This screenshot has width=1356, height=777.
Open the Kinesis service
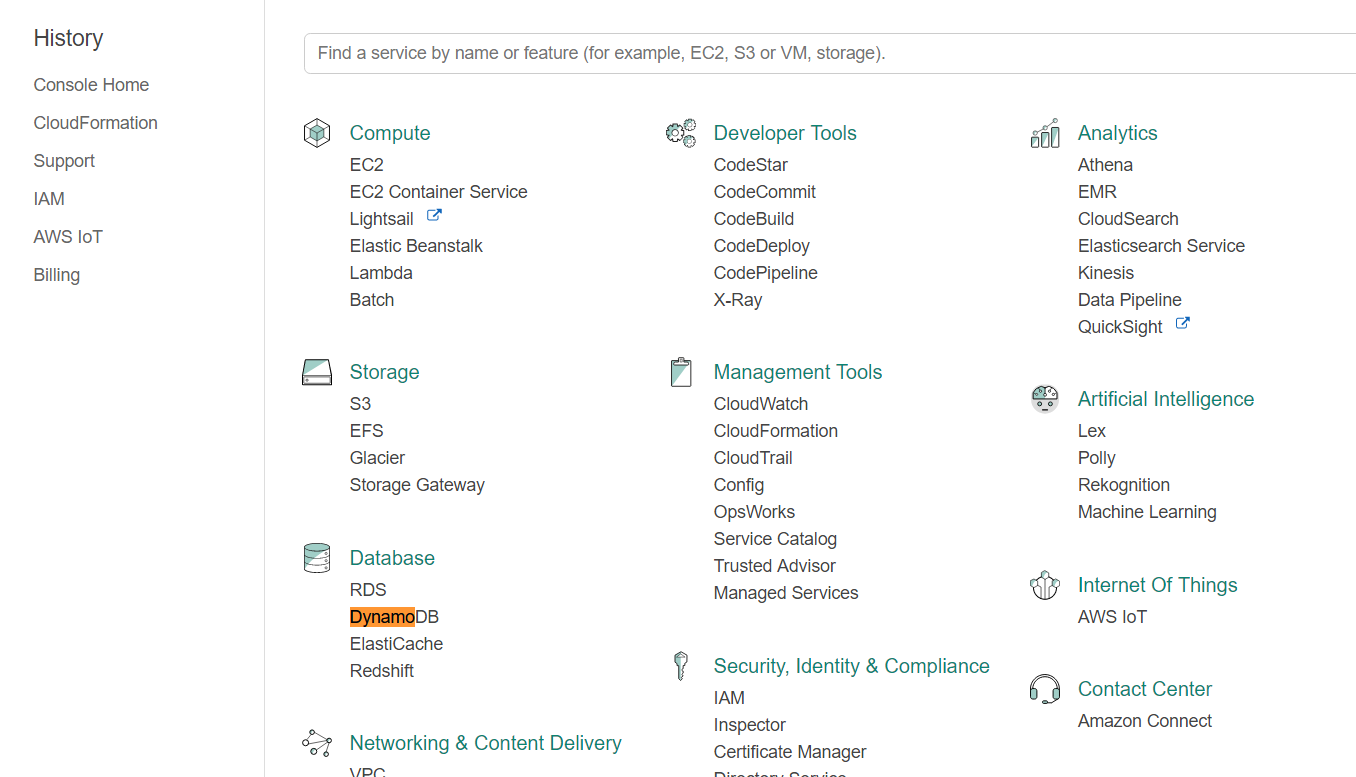[x=1106, y=273]
